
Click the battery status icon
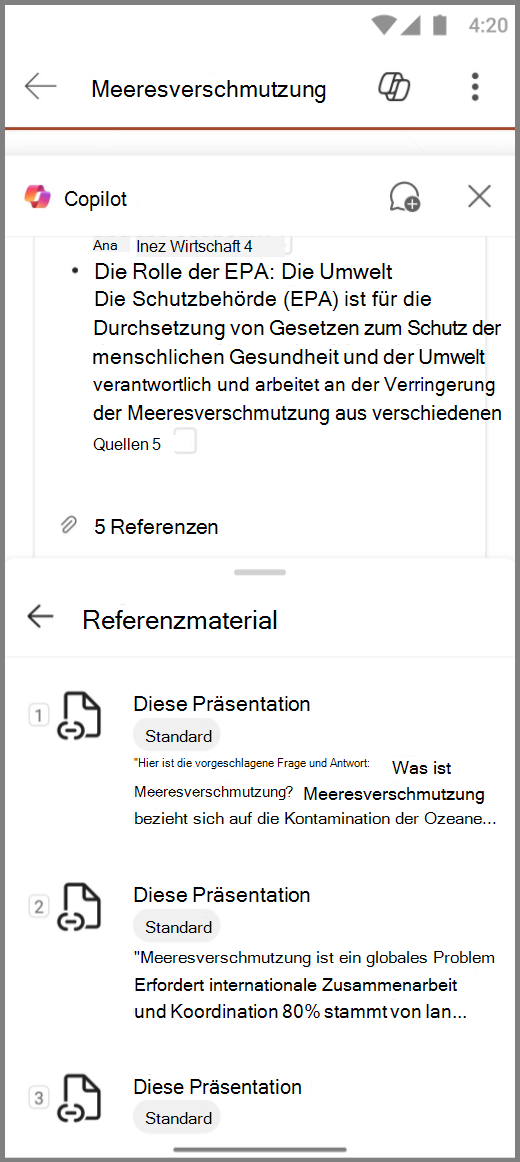[x=440, y=24]
